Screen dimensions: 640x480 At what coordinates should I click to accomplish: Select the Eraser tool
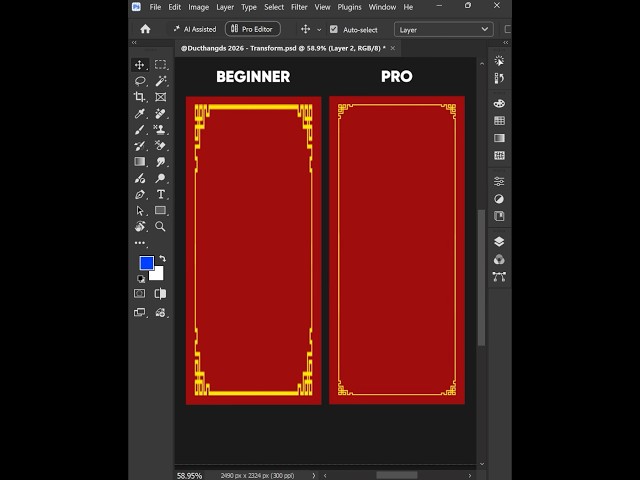(160, 146)
